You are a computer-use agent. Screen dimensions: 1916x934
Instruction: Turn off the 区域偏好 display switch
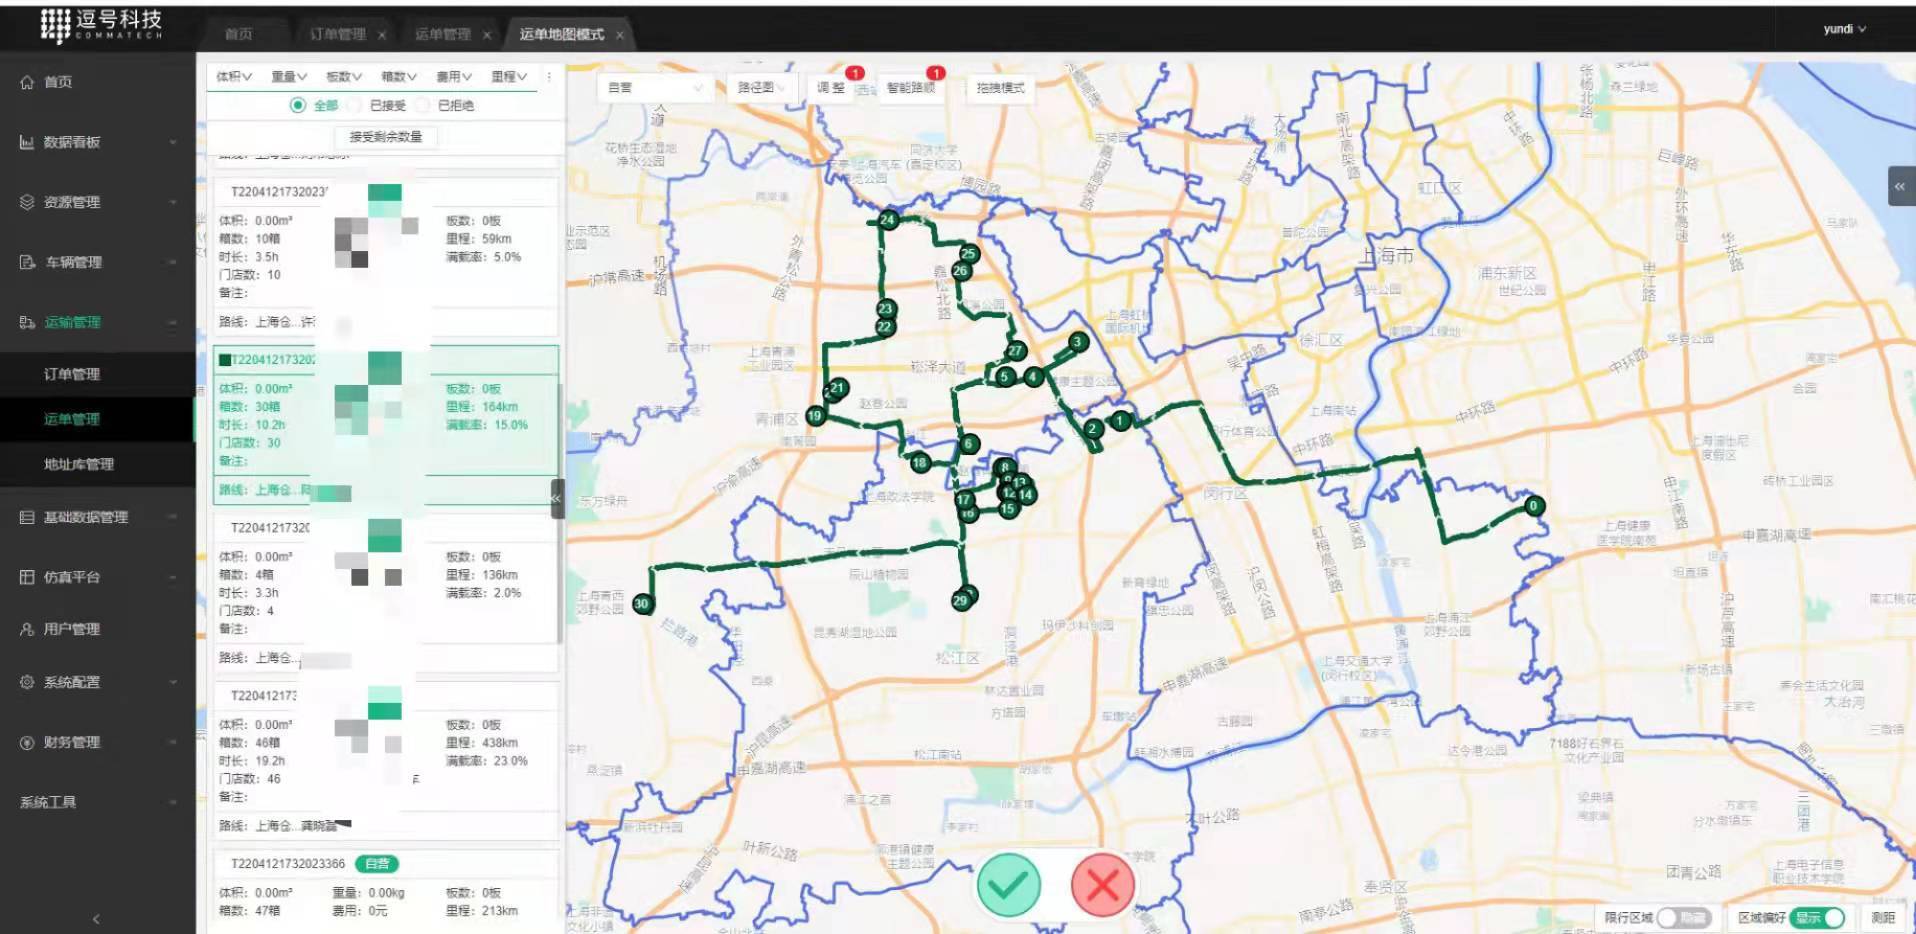[x=1818, y=917]
